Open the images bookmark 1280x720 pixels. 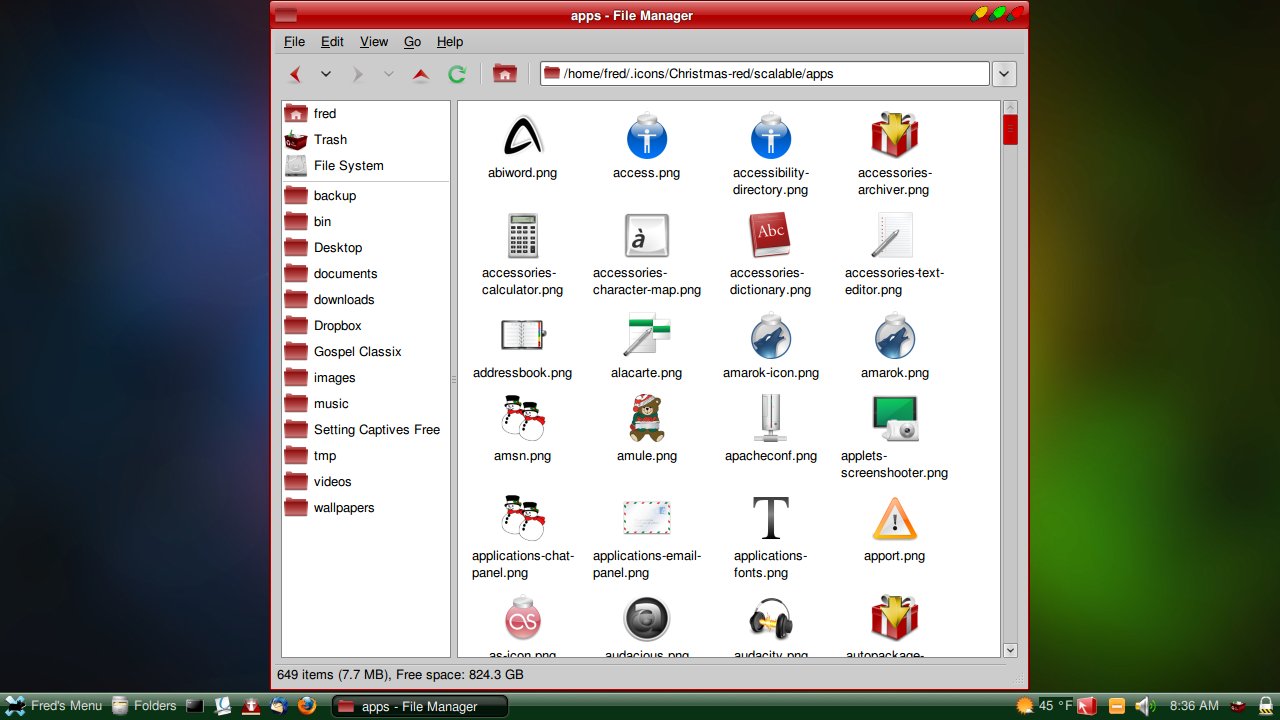(366, 378)
